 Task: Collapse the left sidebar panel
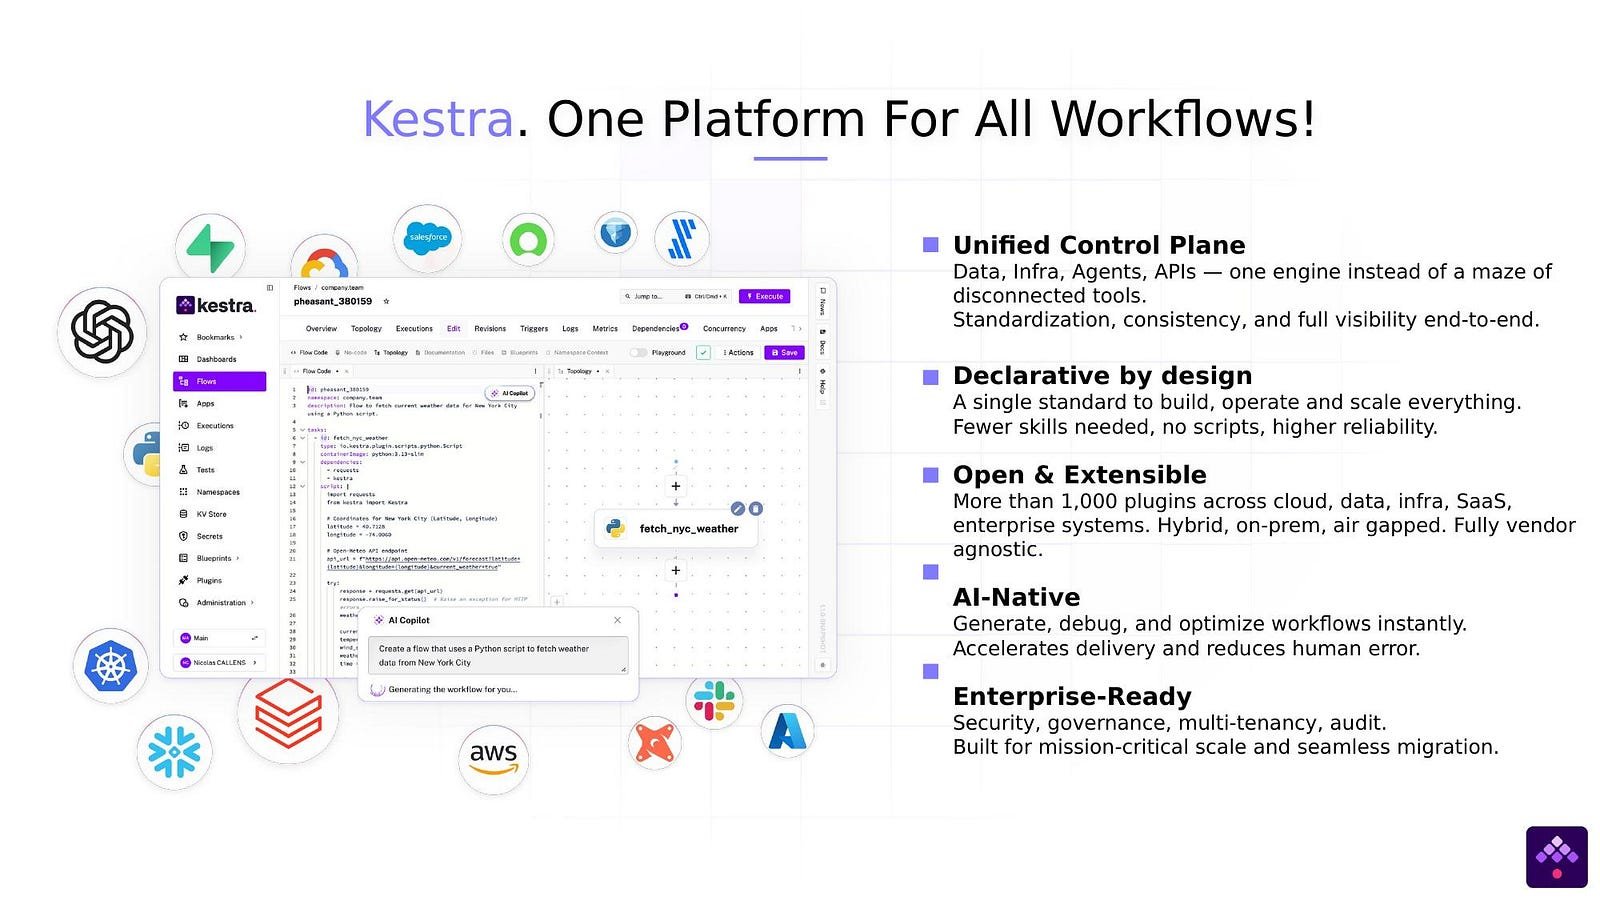click(270, 288)
